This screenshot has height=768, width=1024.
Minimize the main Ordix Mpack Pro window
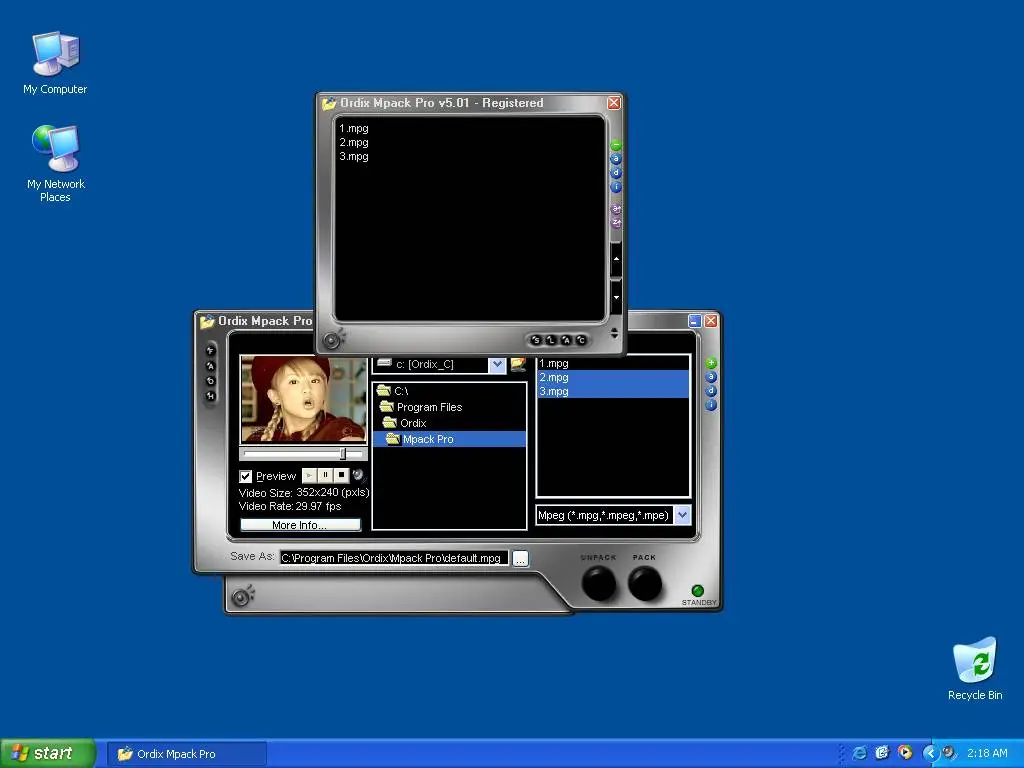click(695, 321)
